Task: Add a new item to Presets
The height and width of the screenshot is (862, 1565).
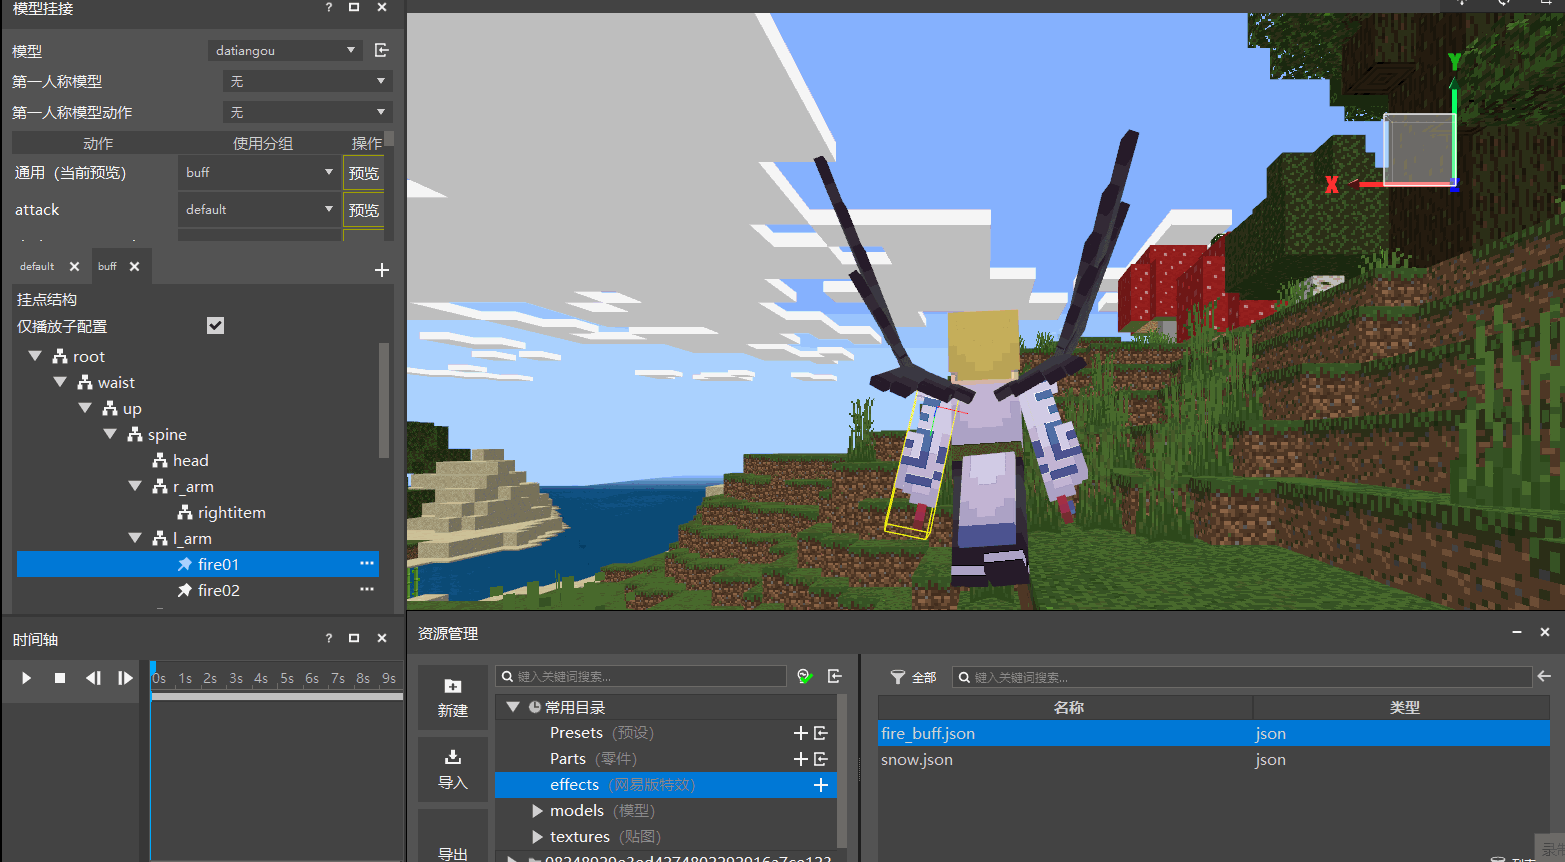Action: (800, 733)
